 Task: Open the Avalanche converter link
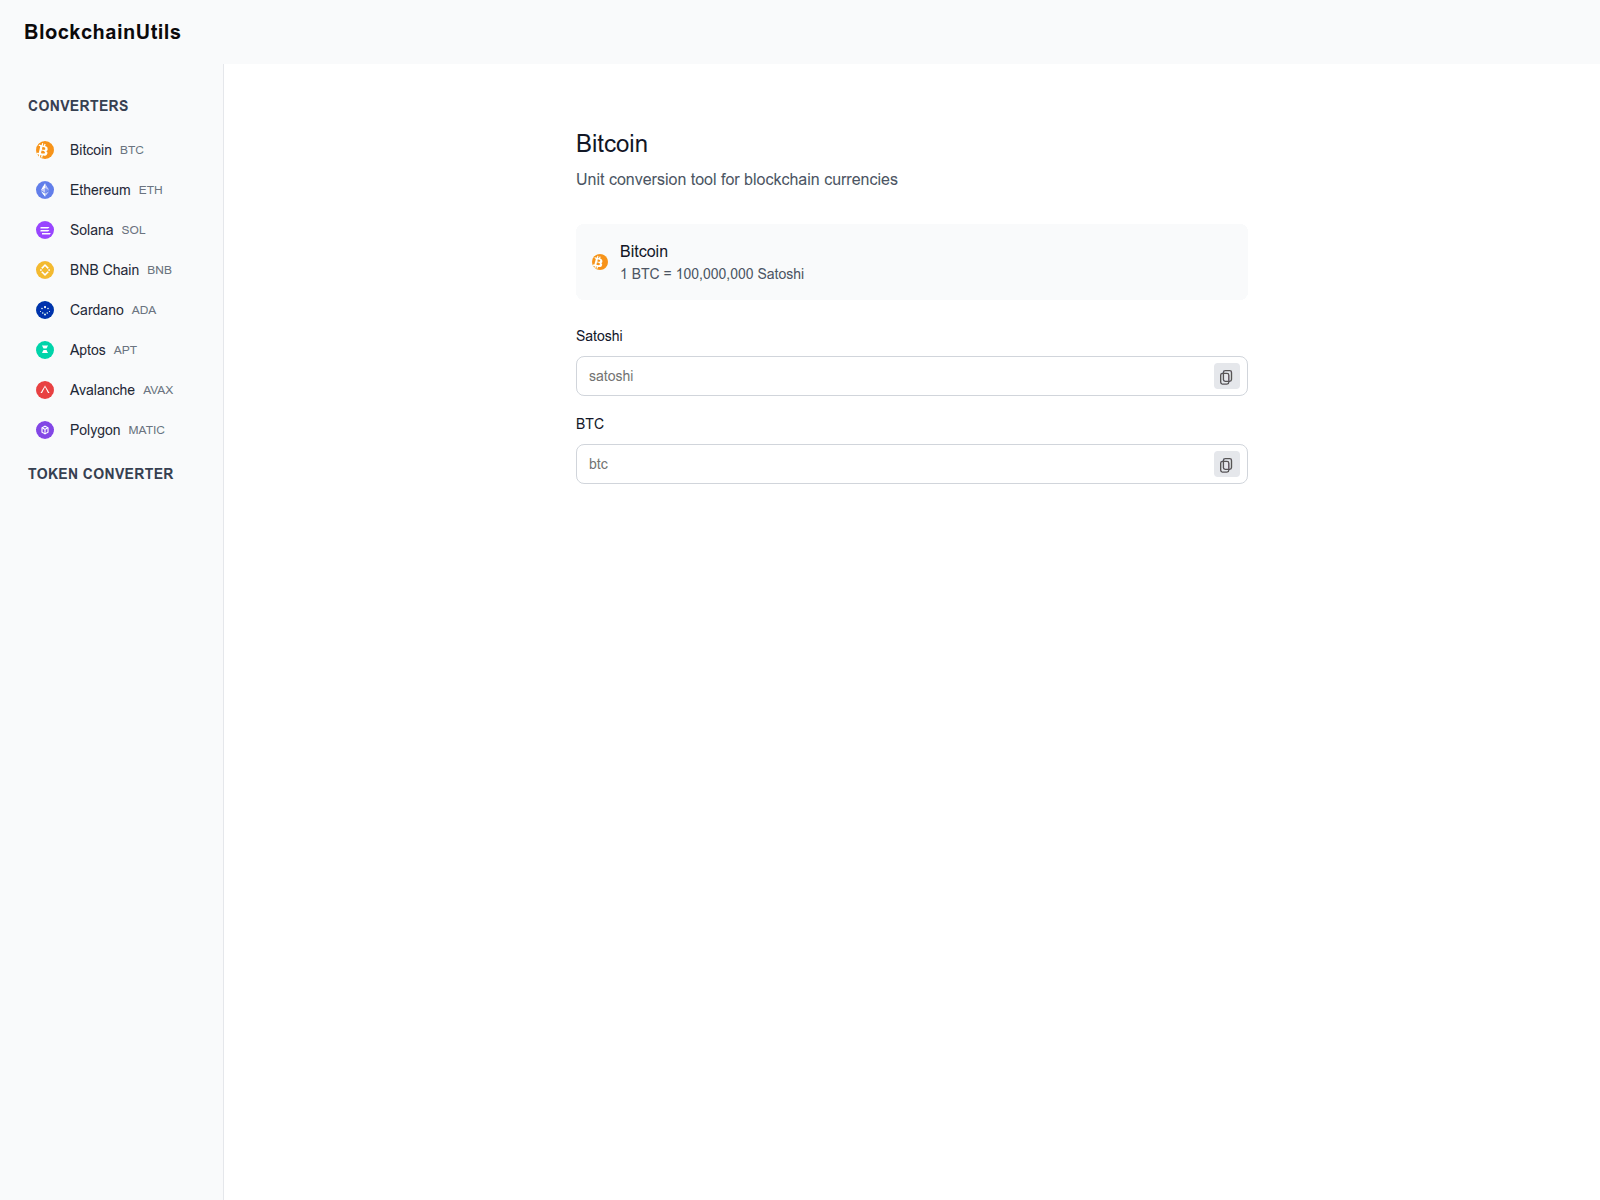(x=102, y=389)
